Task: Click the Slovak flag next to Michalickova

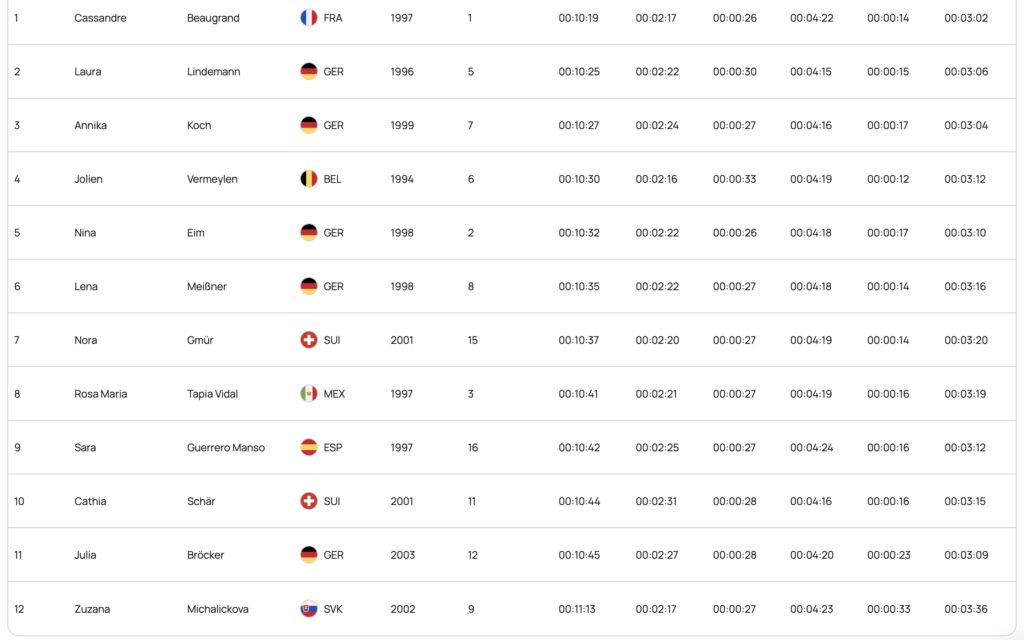Action: (309, 609)
